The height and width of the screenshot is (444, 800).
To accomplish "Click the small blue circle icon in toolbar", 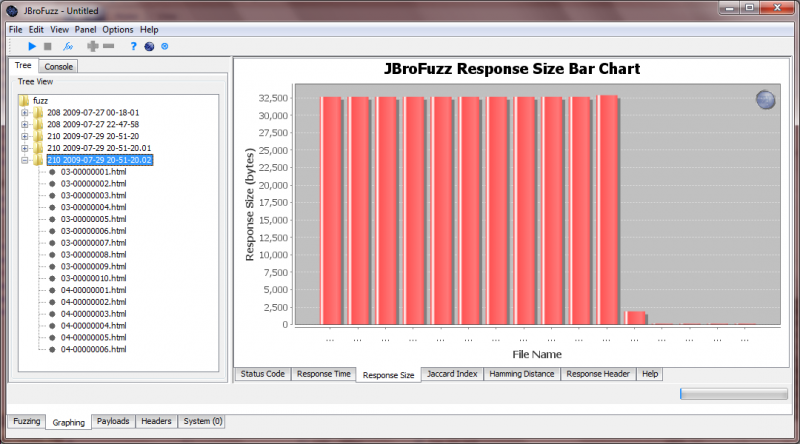I will 165,46.
